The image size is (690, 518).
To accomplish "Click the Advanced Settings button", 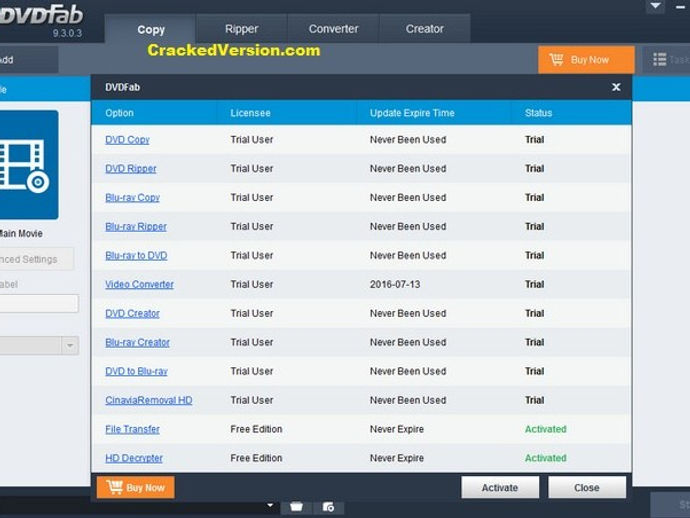I will tap(35, 259).
